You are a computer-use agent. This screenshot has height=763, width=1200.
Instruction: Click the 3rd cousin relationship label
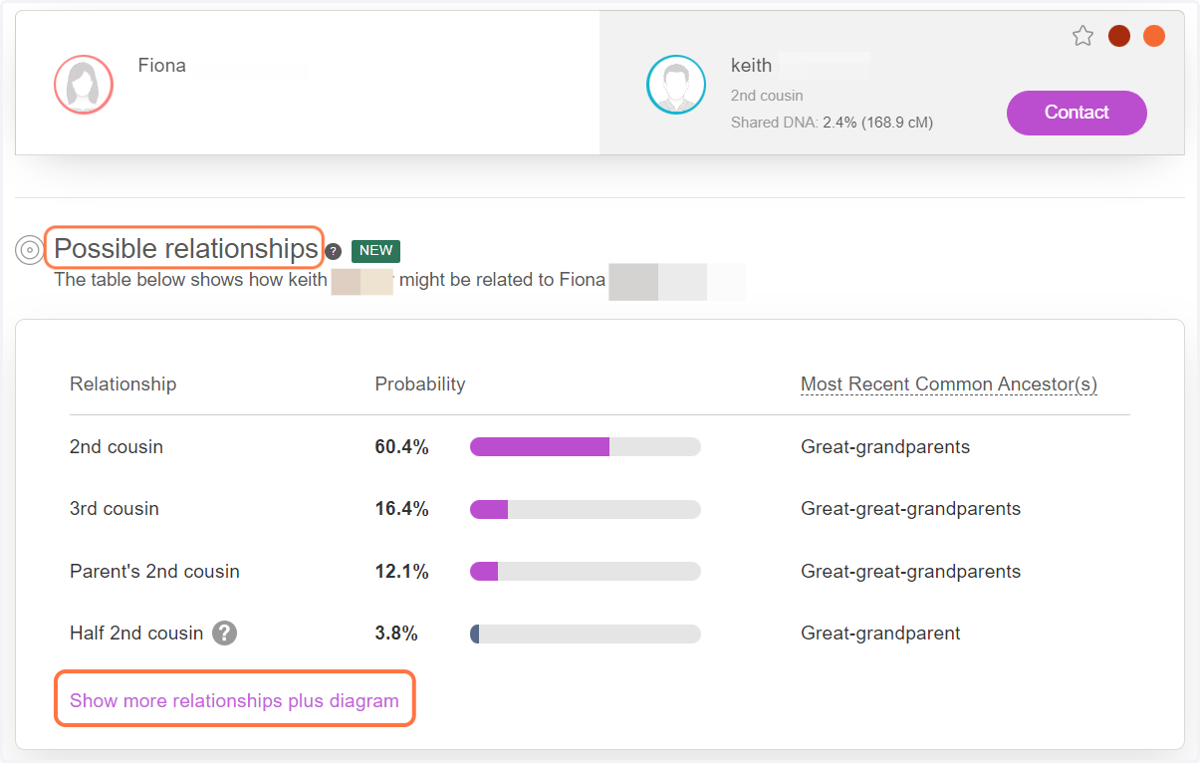pos(114,509)
